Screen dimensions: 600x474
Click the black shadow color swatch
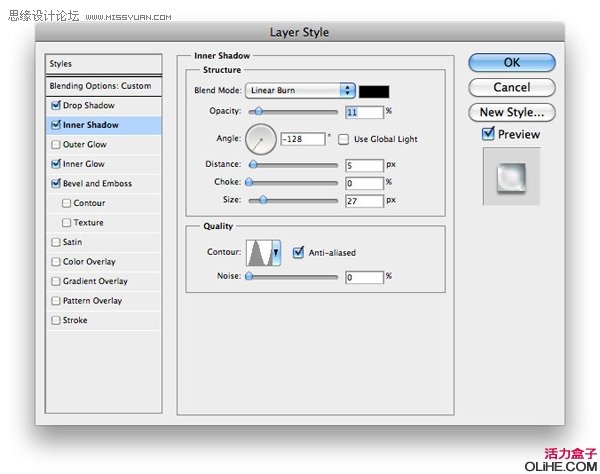374,91
